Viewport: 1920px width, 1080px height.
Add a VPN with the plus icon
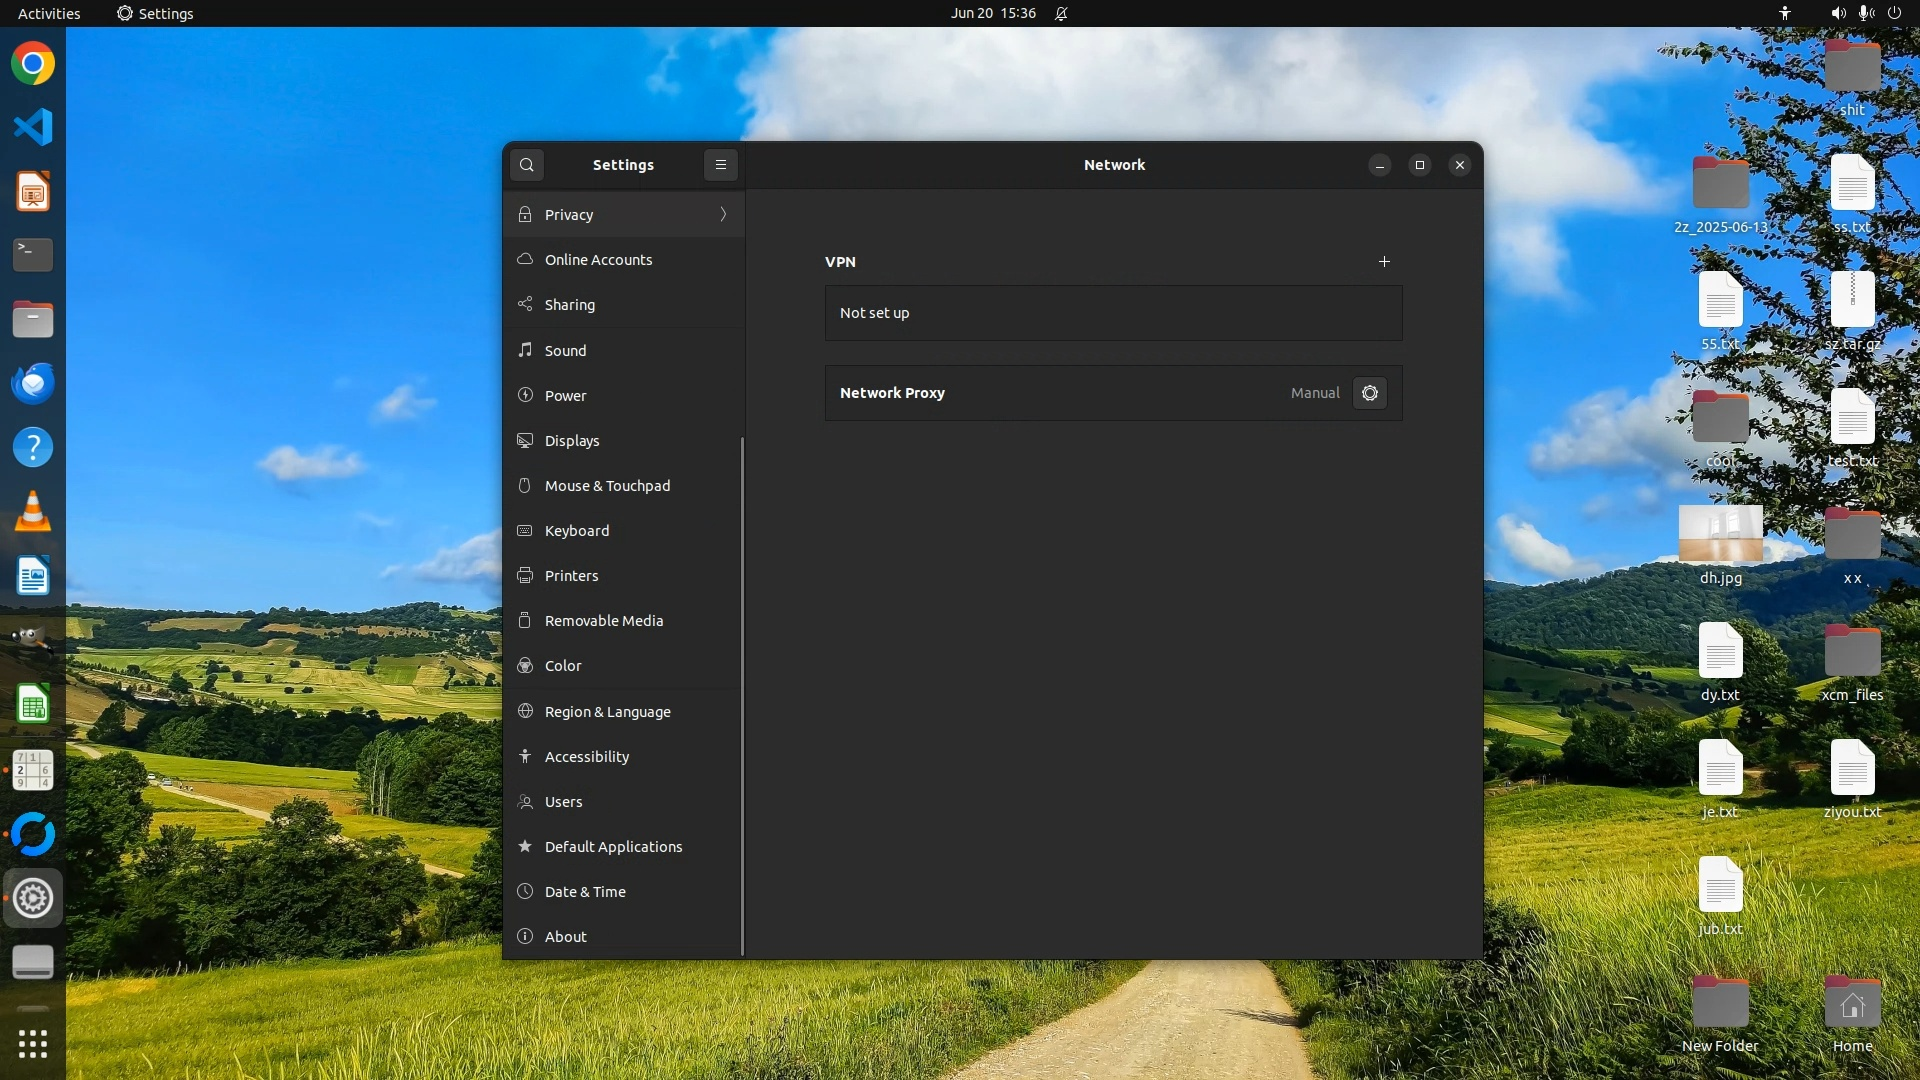[x=1384, y=262]
